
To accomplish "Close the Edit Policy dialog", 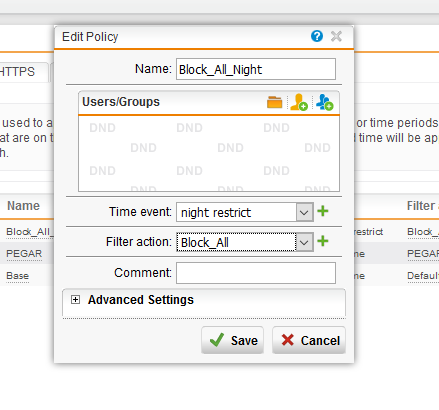I will click(336, 36).
